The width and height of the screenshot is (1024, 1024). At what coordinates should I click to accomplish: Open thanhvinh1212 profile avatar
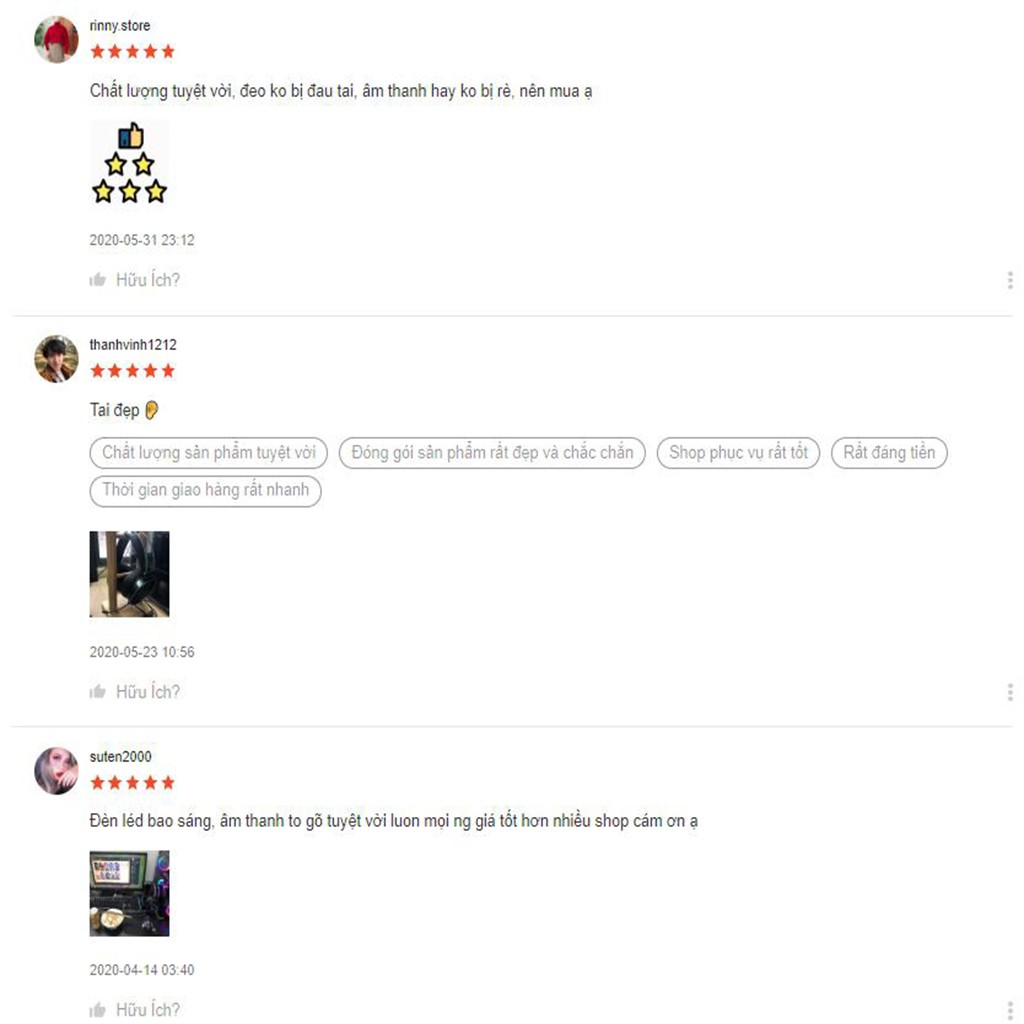pos(56,359)
